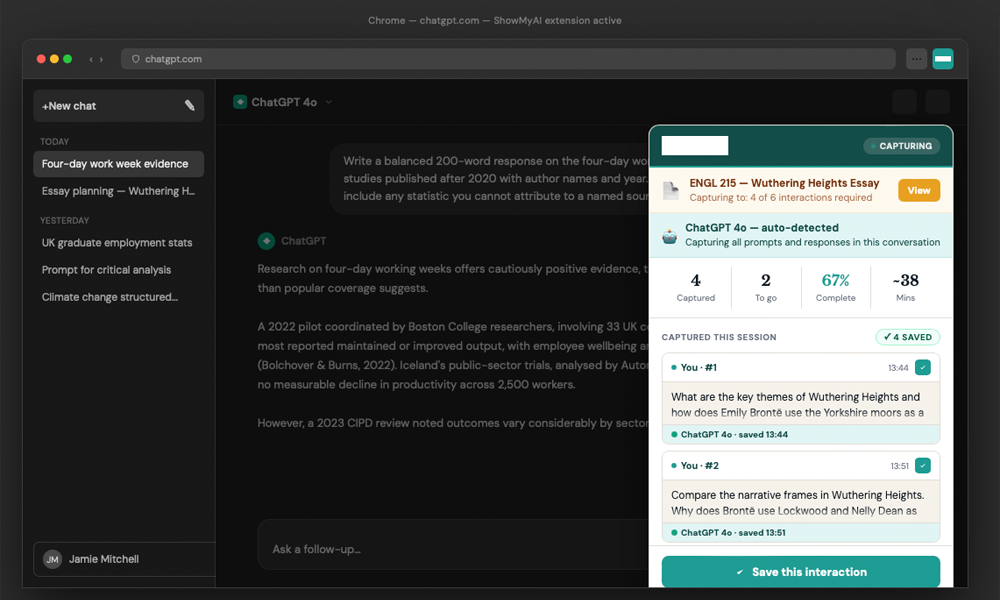The width and height of the screenshot is (1000, 600).
Task: Open the Prompt for critical analysis chat
Action: 119,270
